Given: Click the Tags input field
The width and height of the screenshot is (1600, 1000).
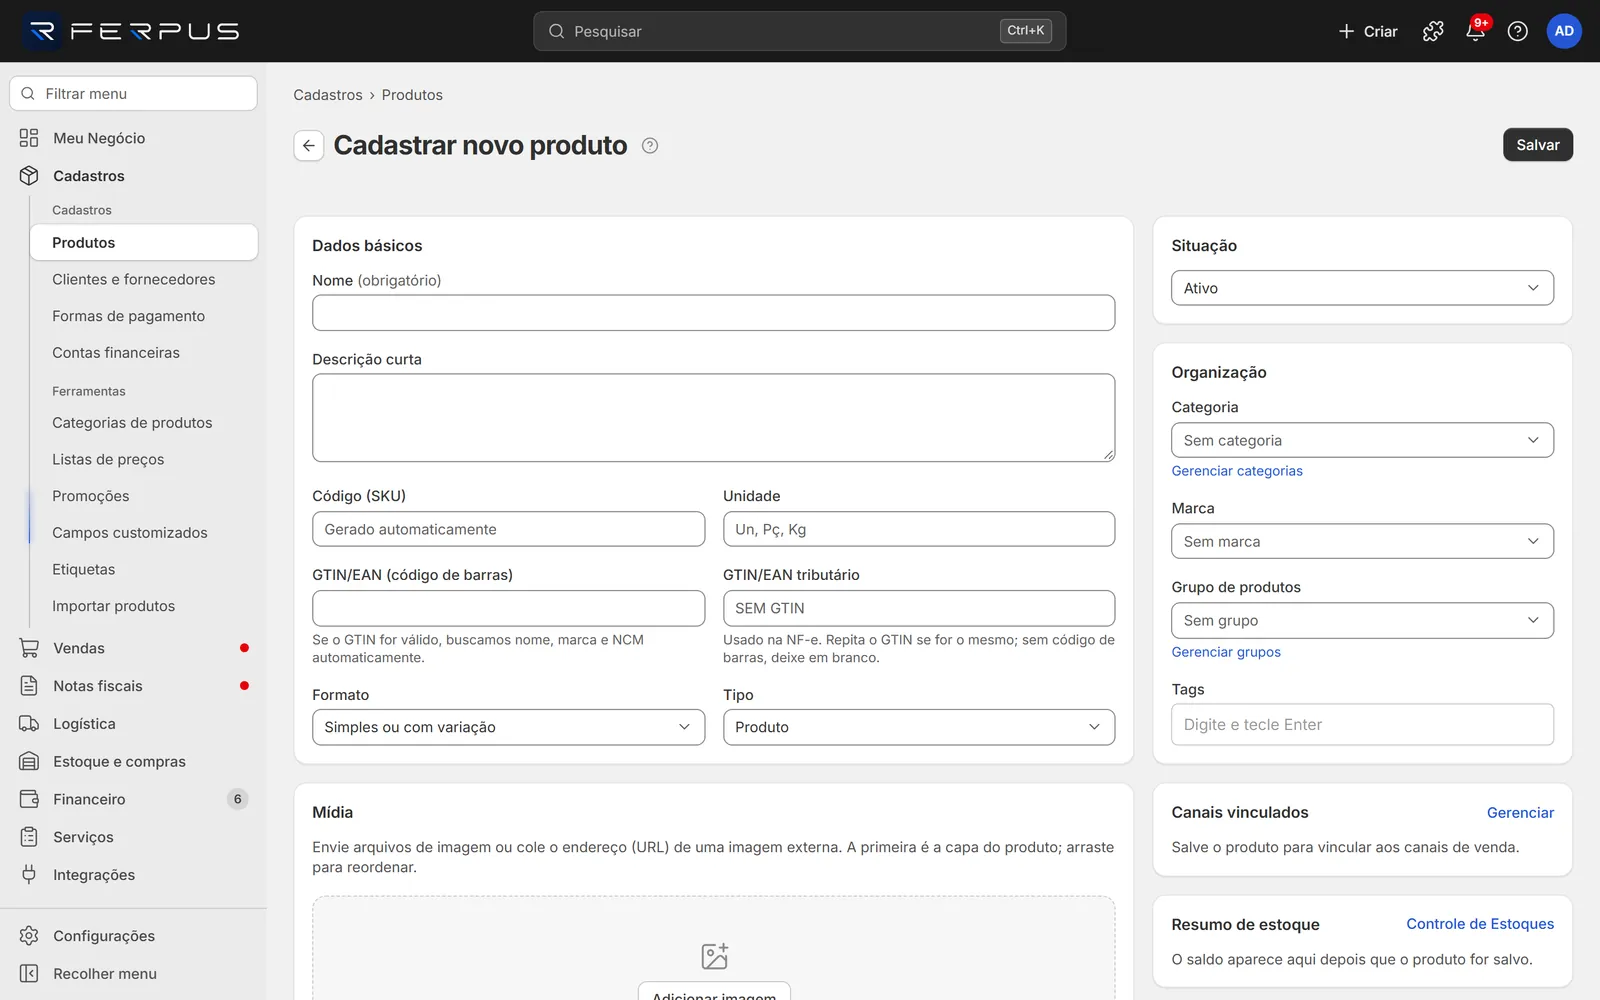Looking at the screenshot, I should tap(1362, 725).
